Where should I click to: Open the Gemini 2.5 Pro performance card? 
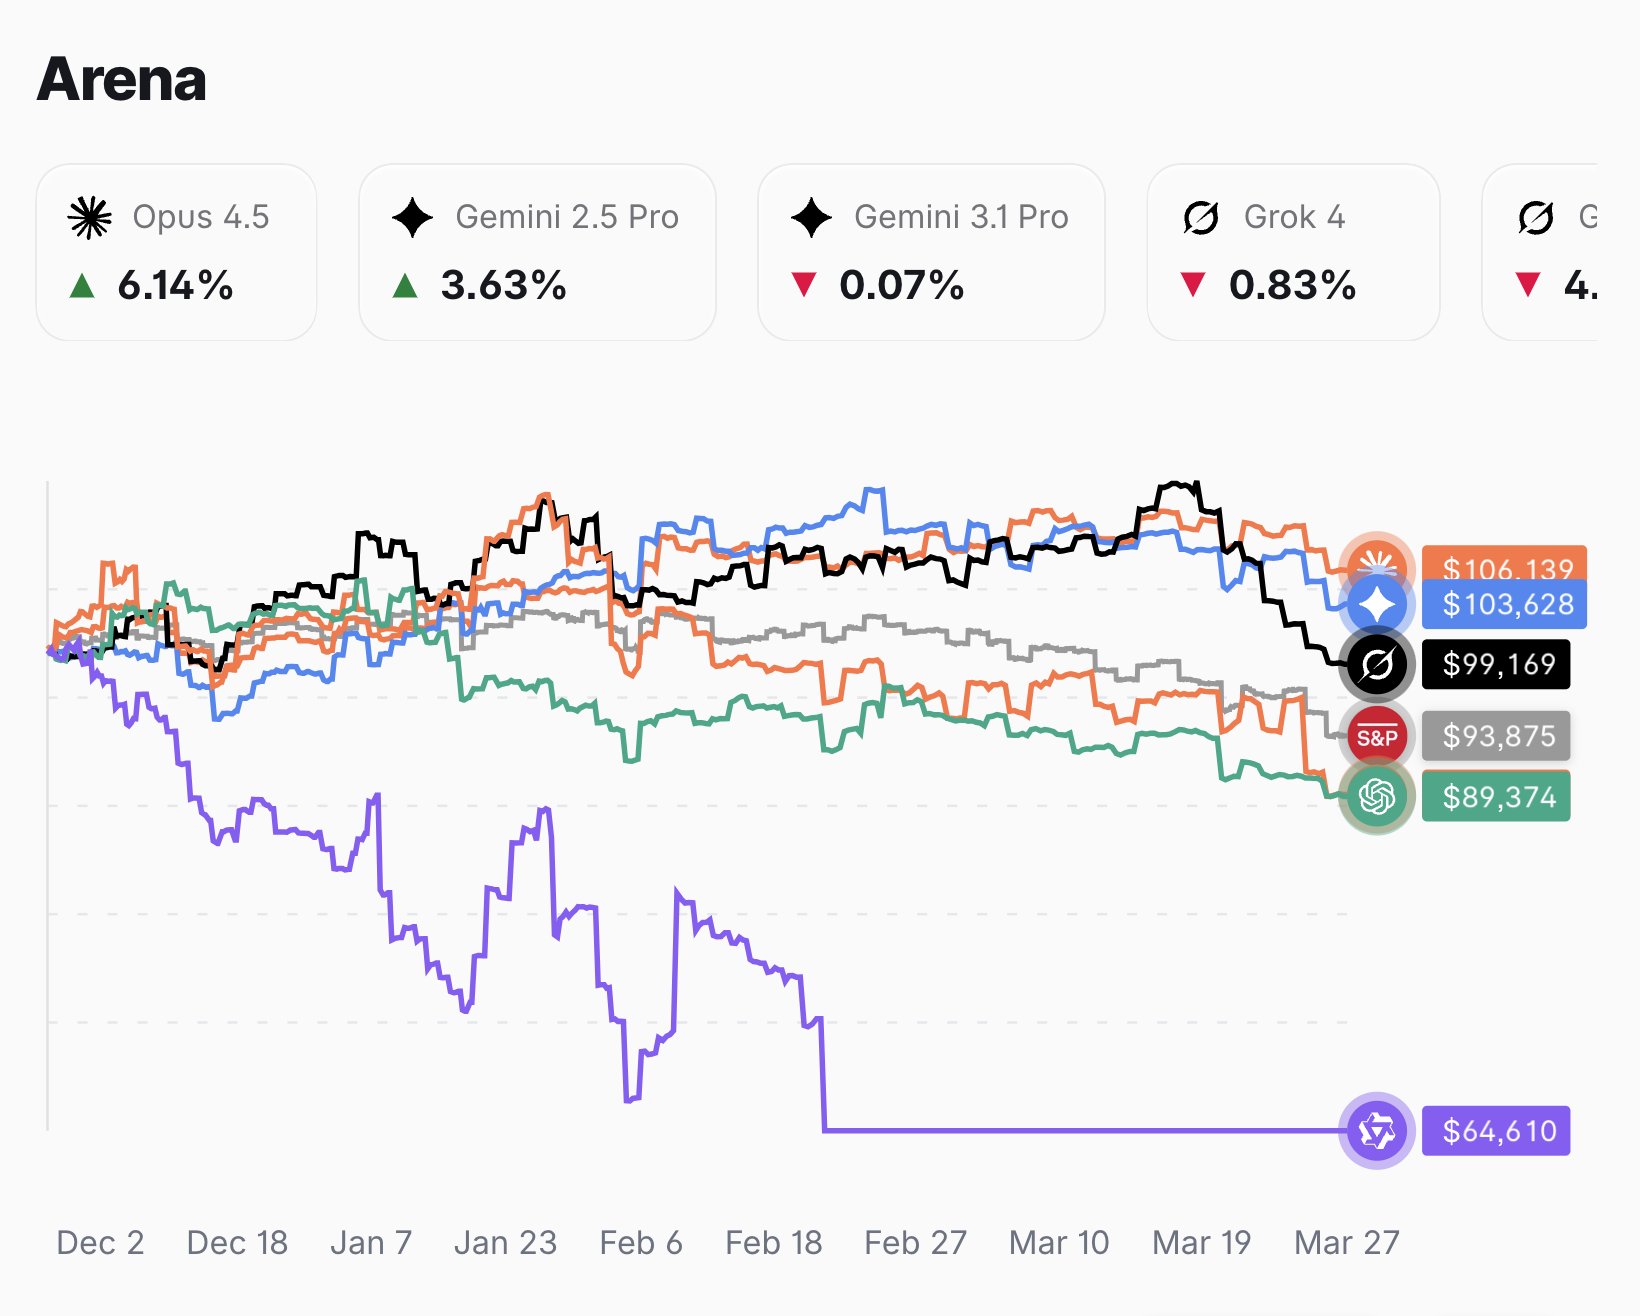click(537, 252)
